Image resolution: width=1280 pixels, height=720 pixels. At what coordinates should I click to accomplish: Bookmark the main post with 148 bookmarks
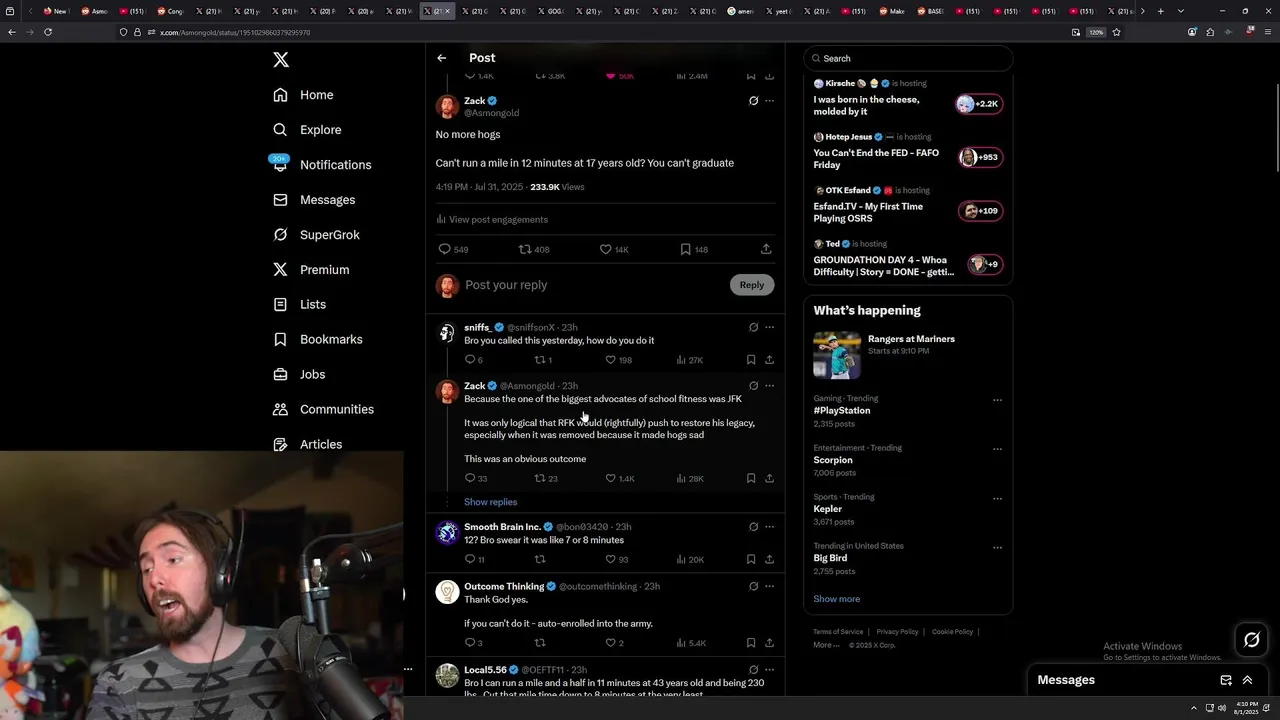[x=685, y=249]
